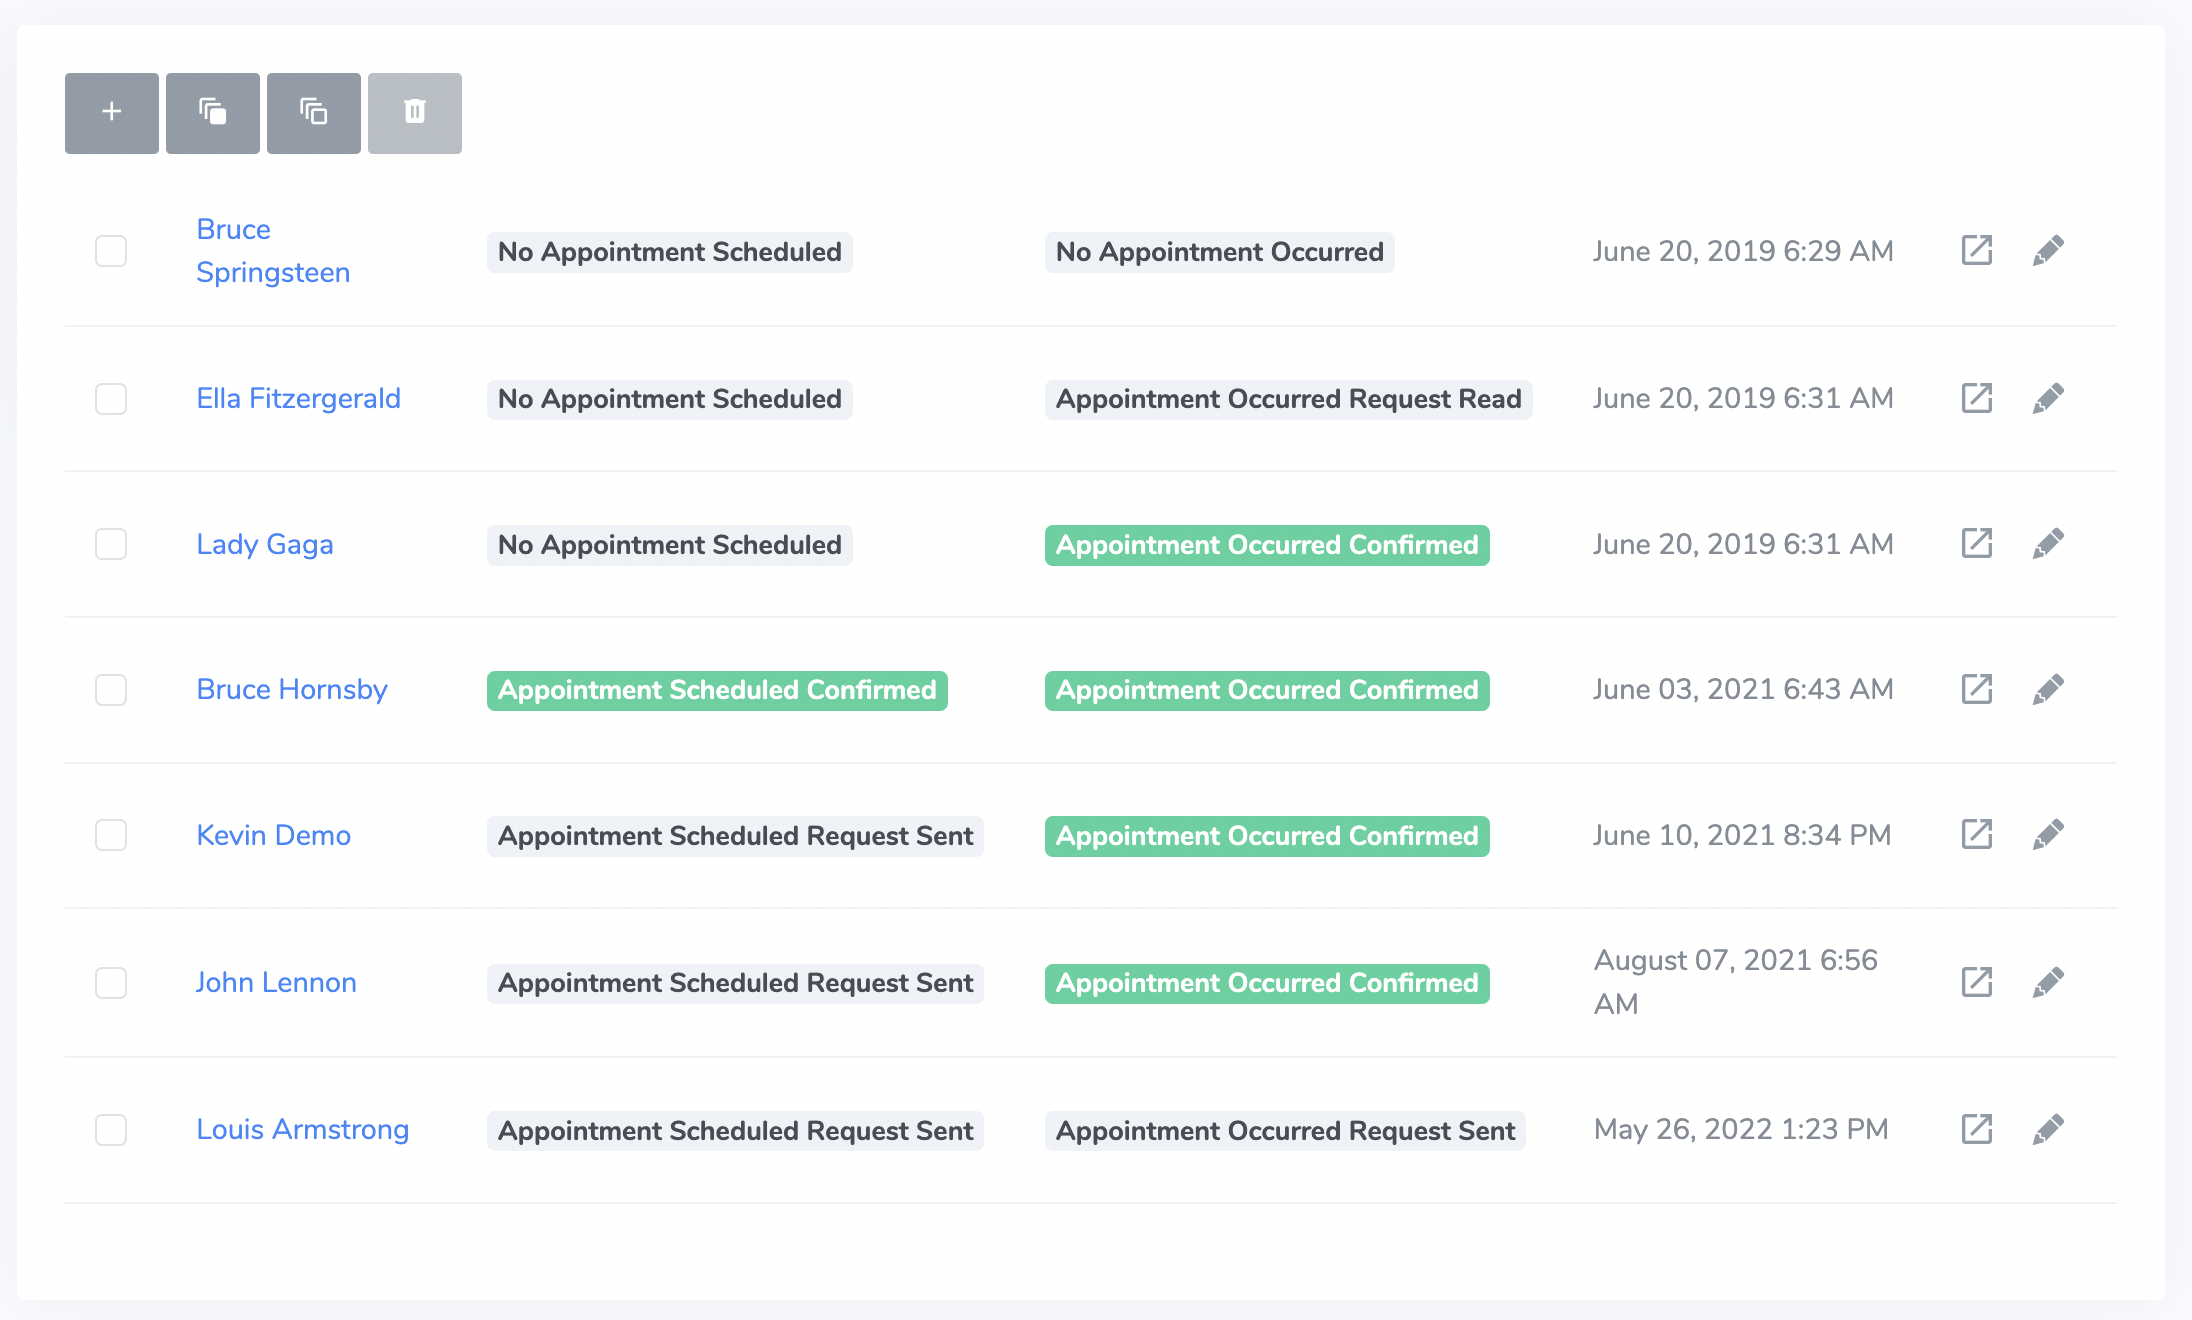Viewport: 2192px width, 1320px height.
Task: Click the plus add-new button
Action: pyautogui.click(x=111, y=112)
